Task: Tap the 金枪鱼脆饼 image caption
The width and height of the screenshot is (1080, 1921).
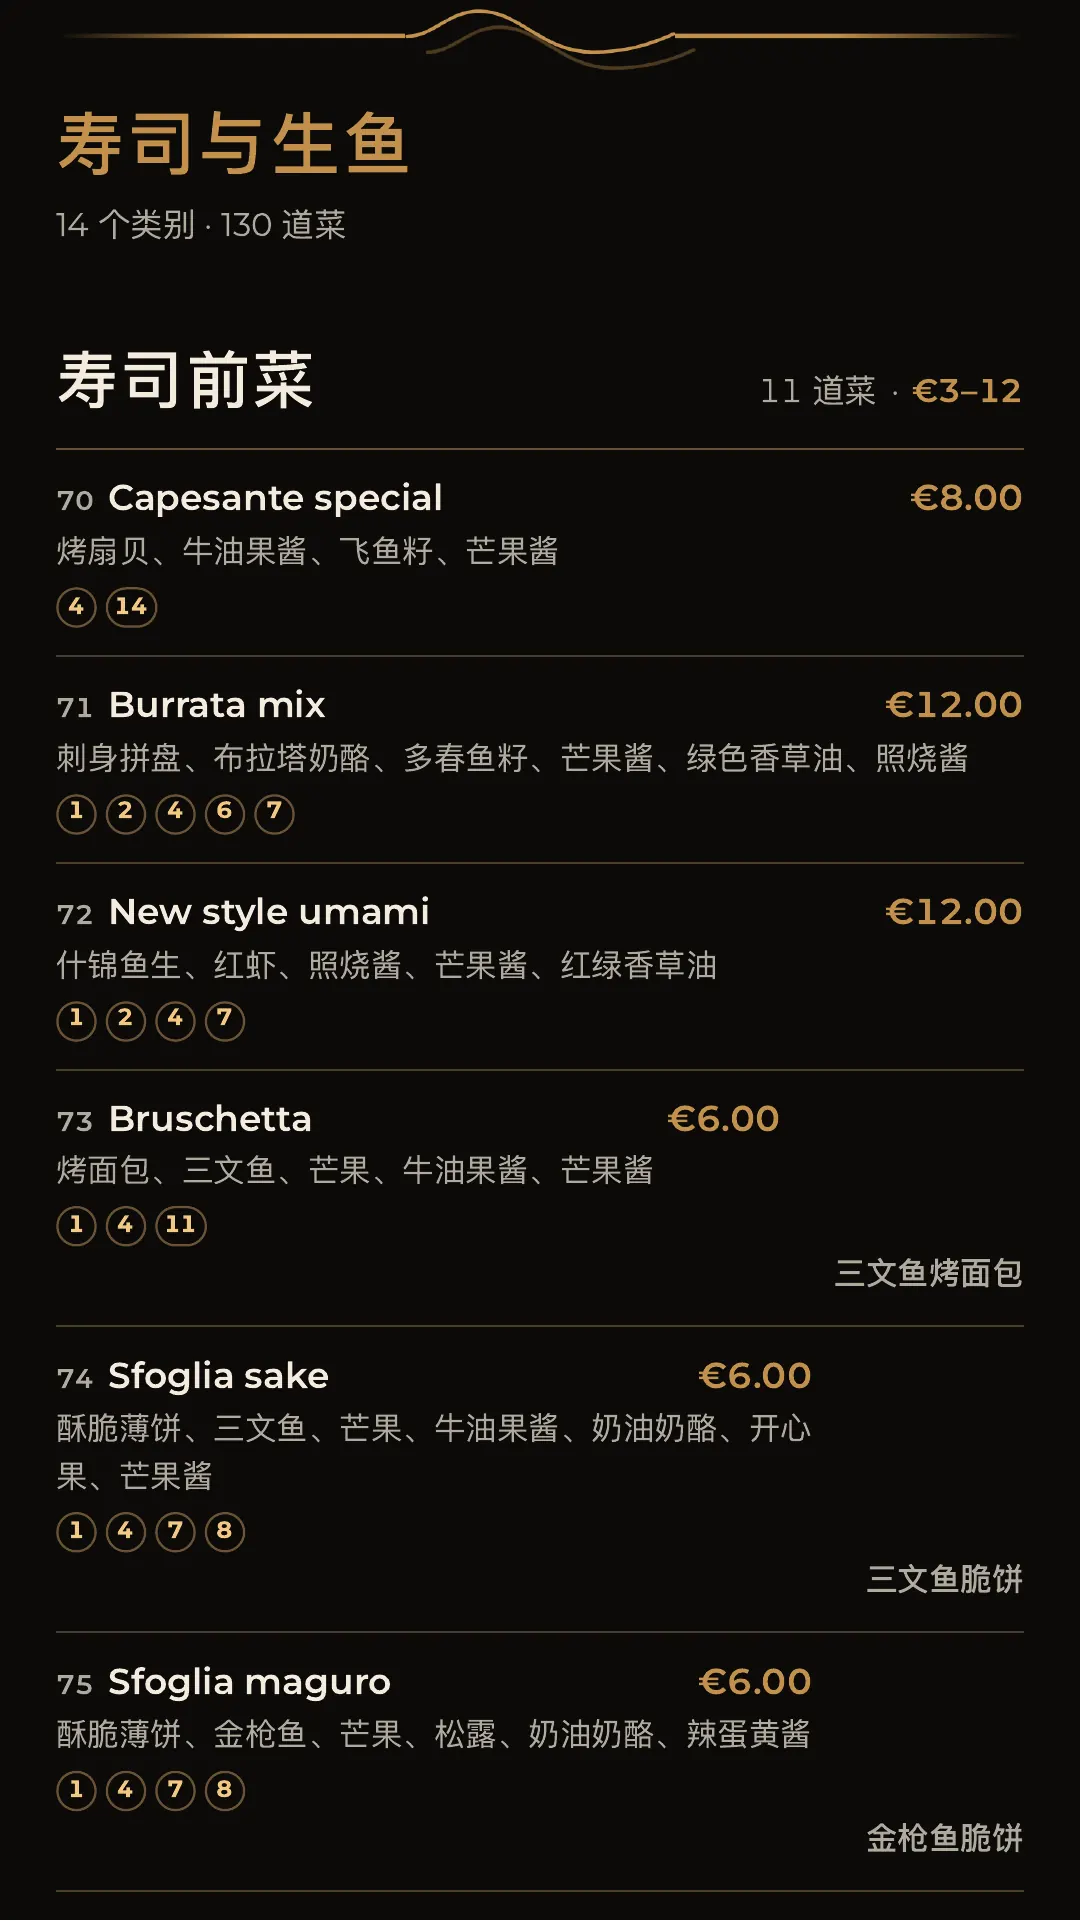Action: pos(944,1838)
